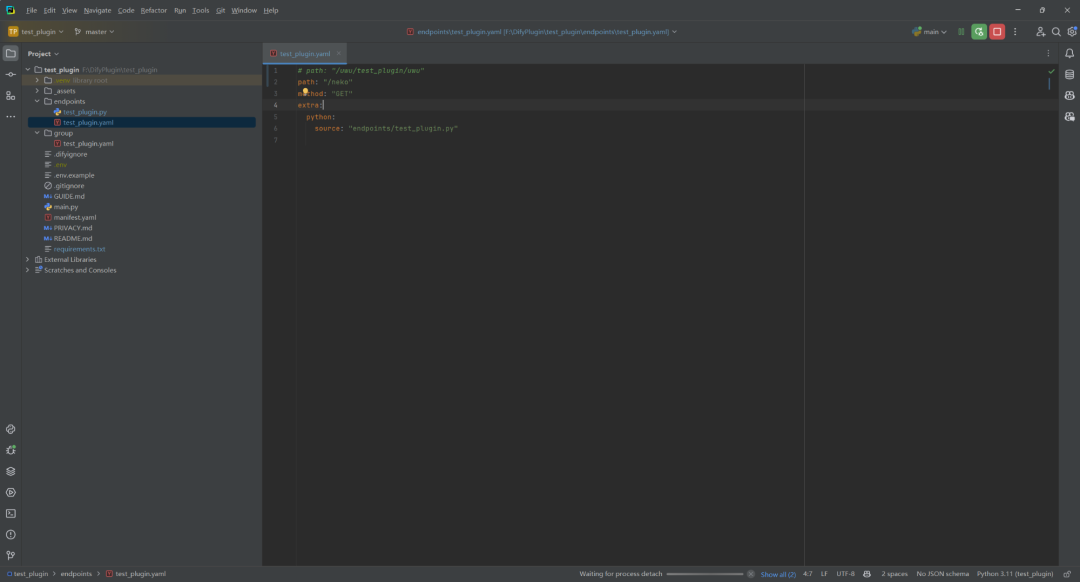Open the test_plugin project dropdown
1080x582 pixels.
[x=36, y=32]
